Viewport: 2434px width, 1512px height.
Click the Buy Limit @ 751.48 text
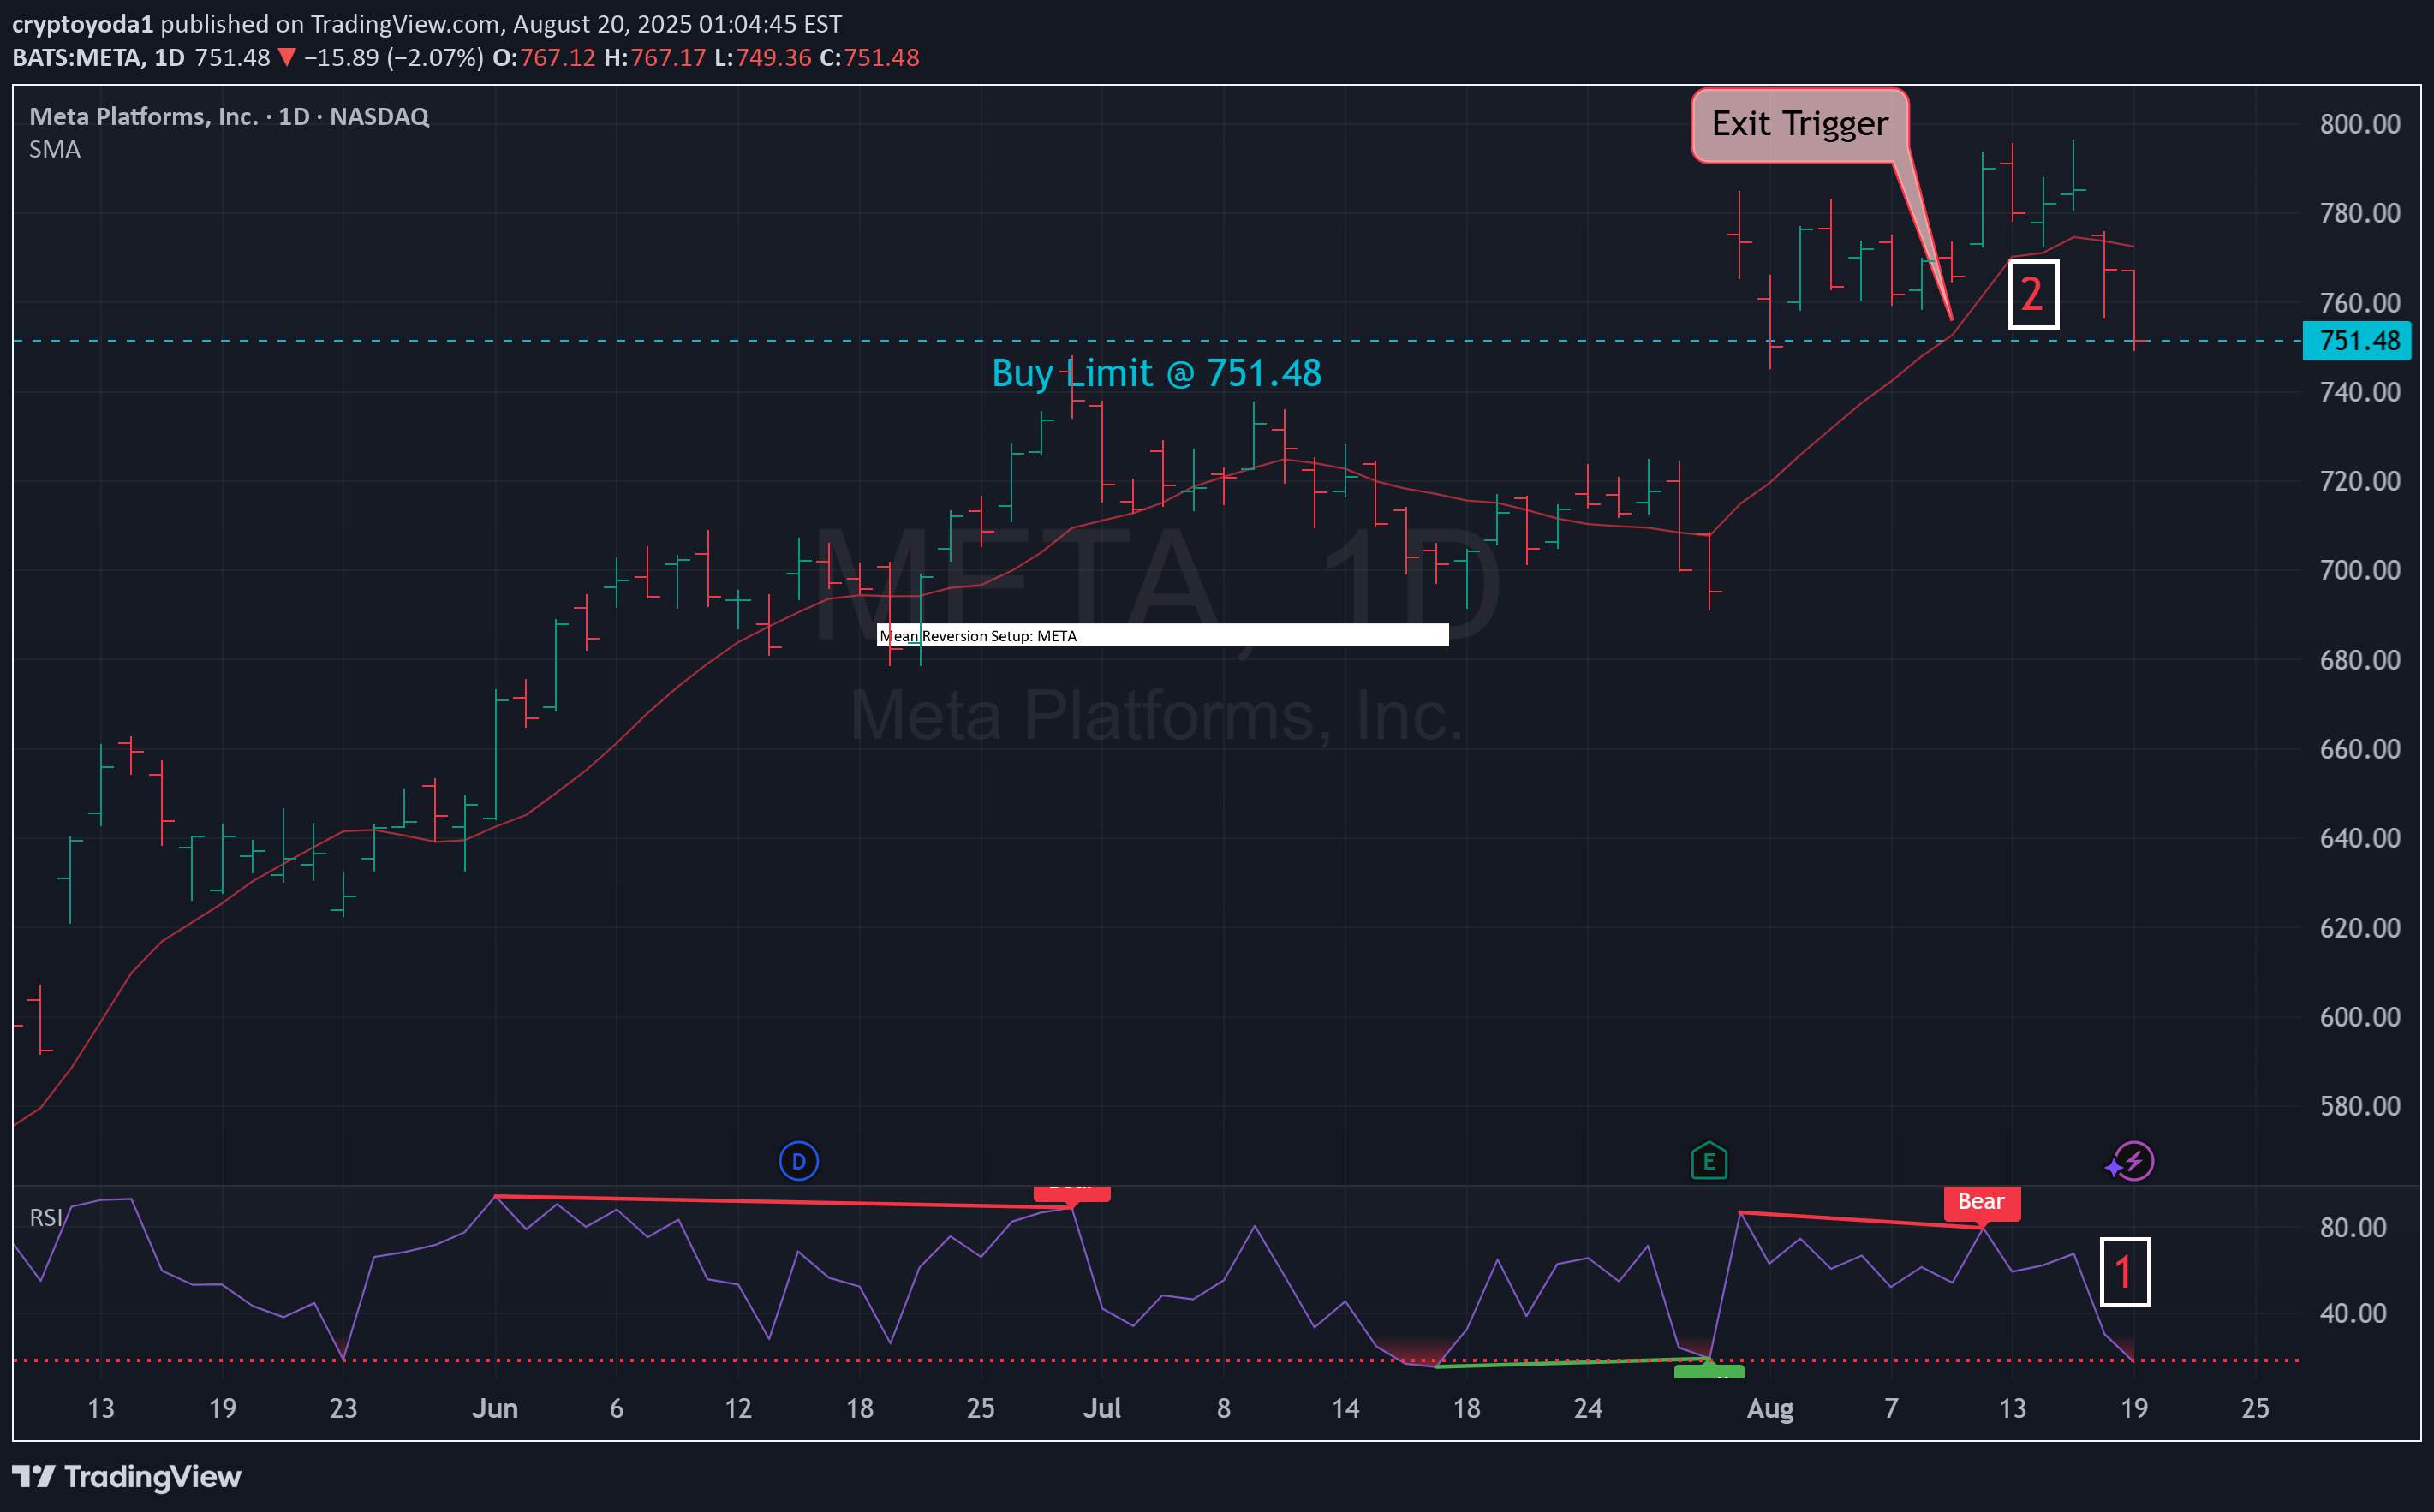1156,373
